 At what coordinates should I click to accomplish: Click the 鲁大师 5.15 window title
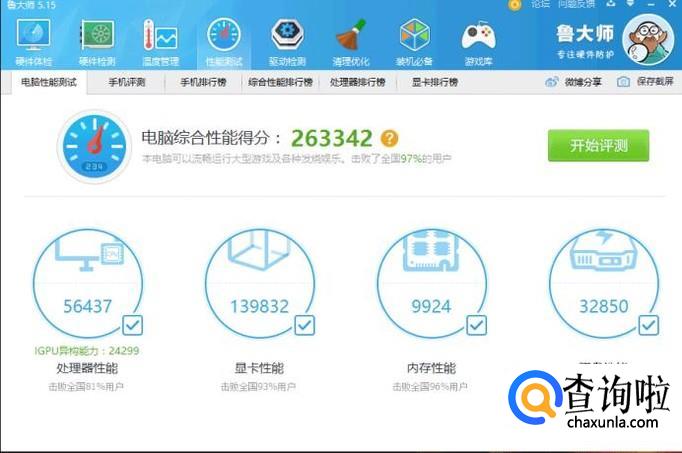pyautogui.click(x=31, y=5)
